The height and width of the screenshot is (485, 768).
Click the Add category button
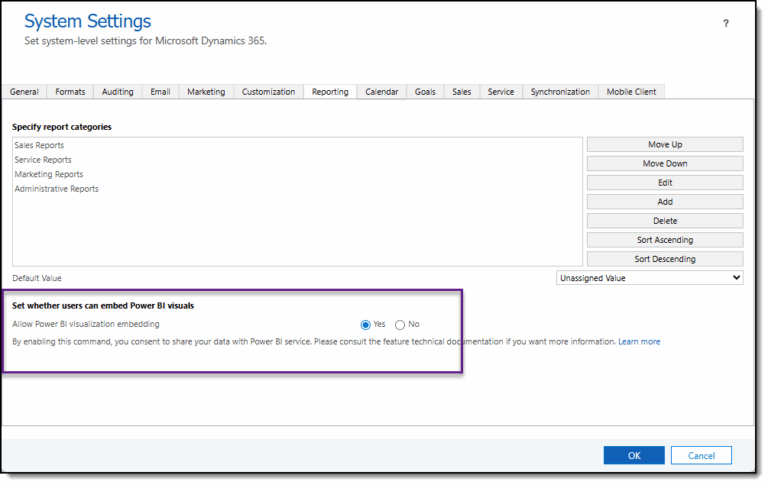(x=665, y=202)
